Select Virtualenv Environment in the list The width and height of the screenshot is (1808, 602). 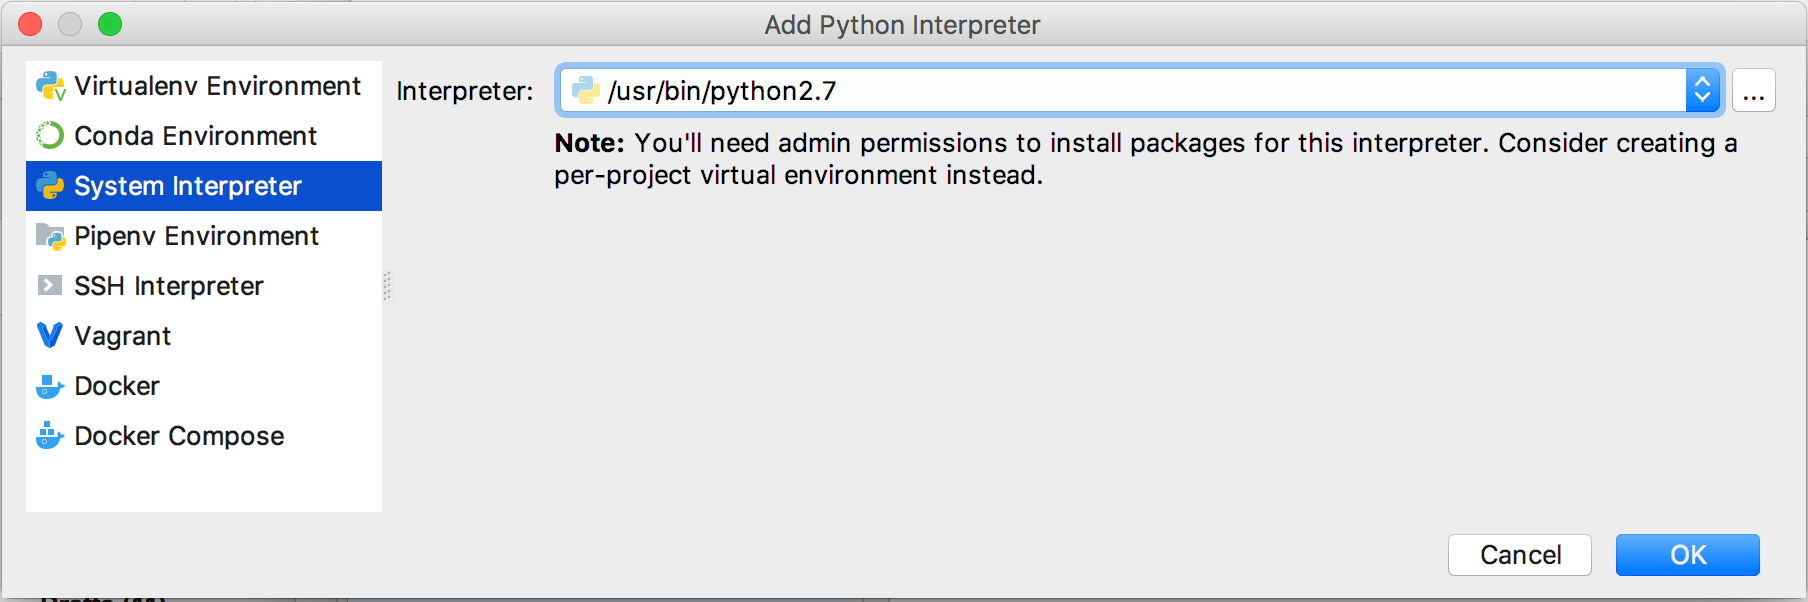click(204, 86)
